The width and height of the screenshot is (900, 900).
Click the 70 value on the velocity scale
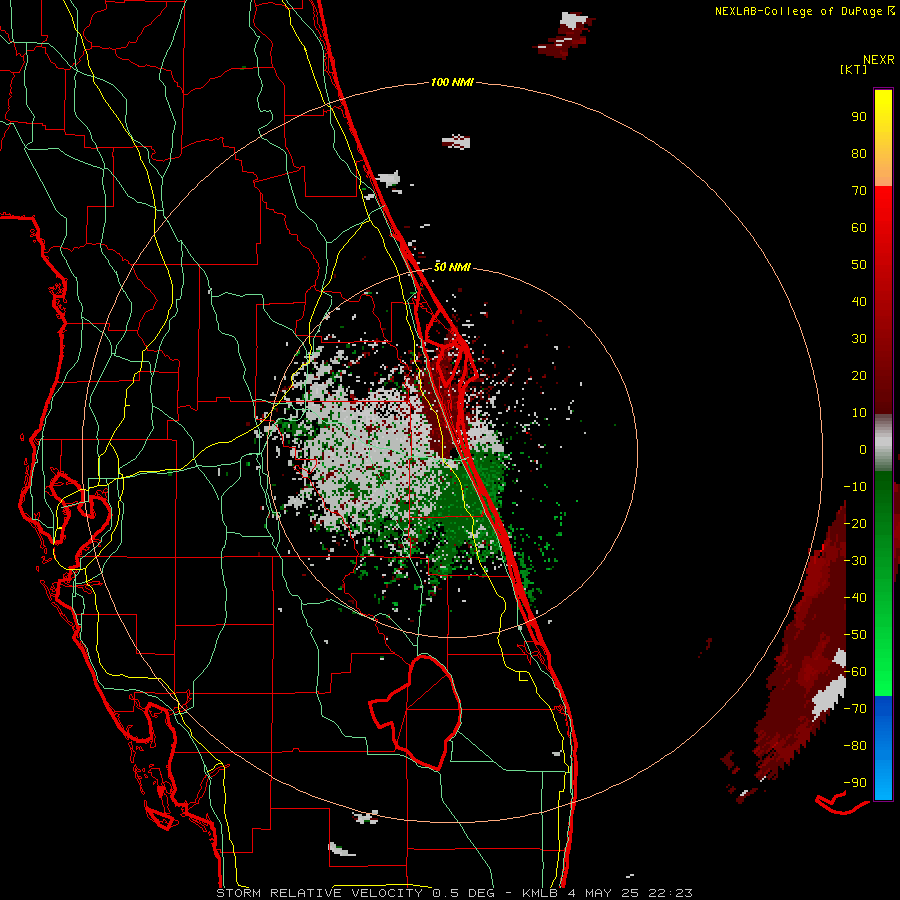(x=859, y=191)
